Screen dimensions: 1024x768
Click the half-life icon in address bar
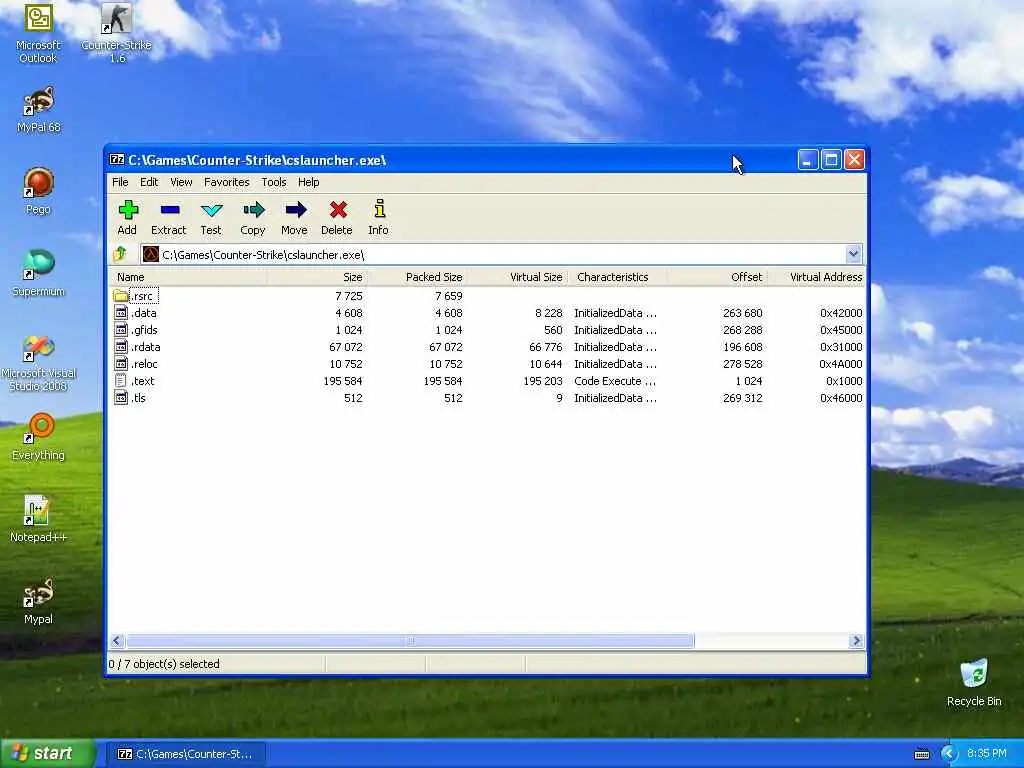click(x=151, y=254)
